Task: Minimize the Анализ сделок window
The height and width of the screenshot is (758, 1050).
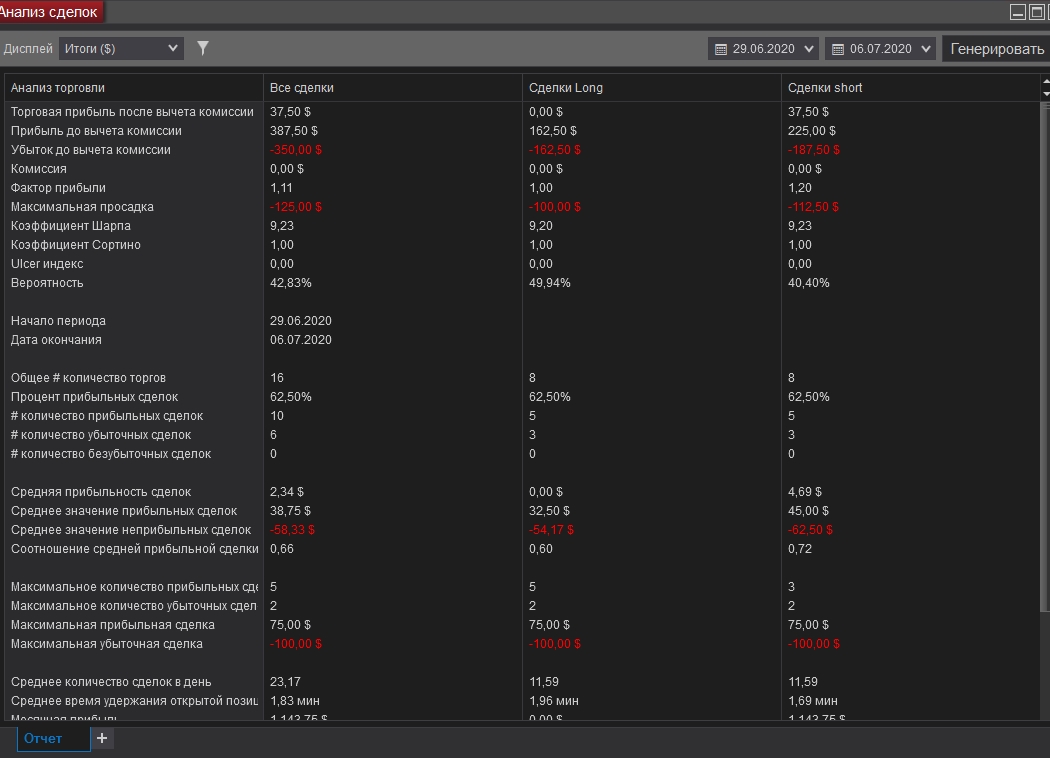Action: coord(1018,12)
